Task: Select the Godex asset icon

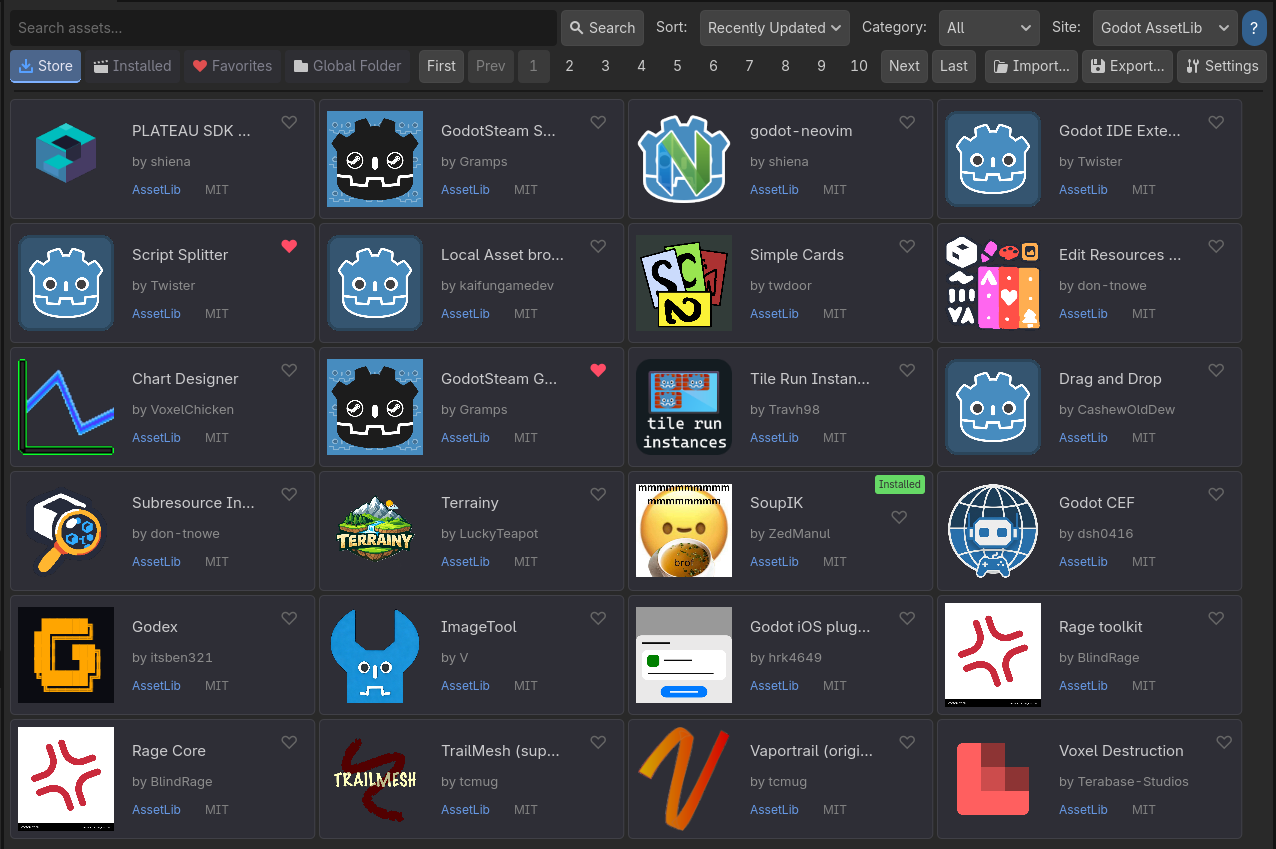Action: point(66,655)
